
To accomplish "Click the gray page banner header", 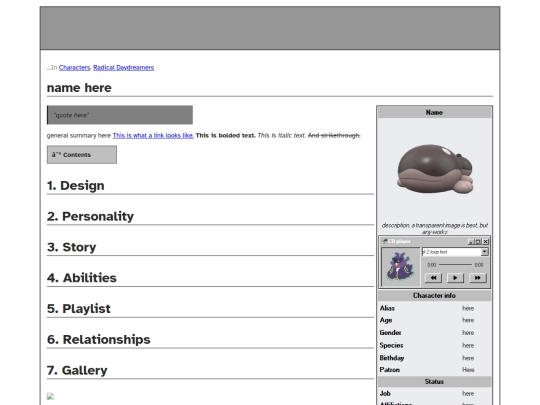I will (270, 28).
